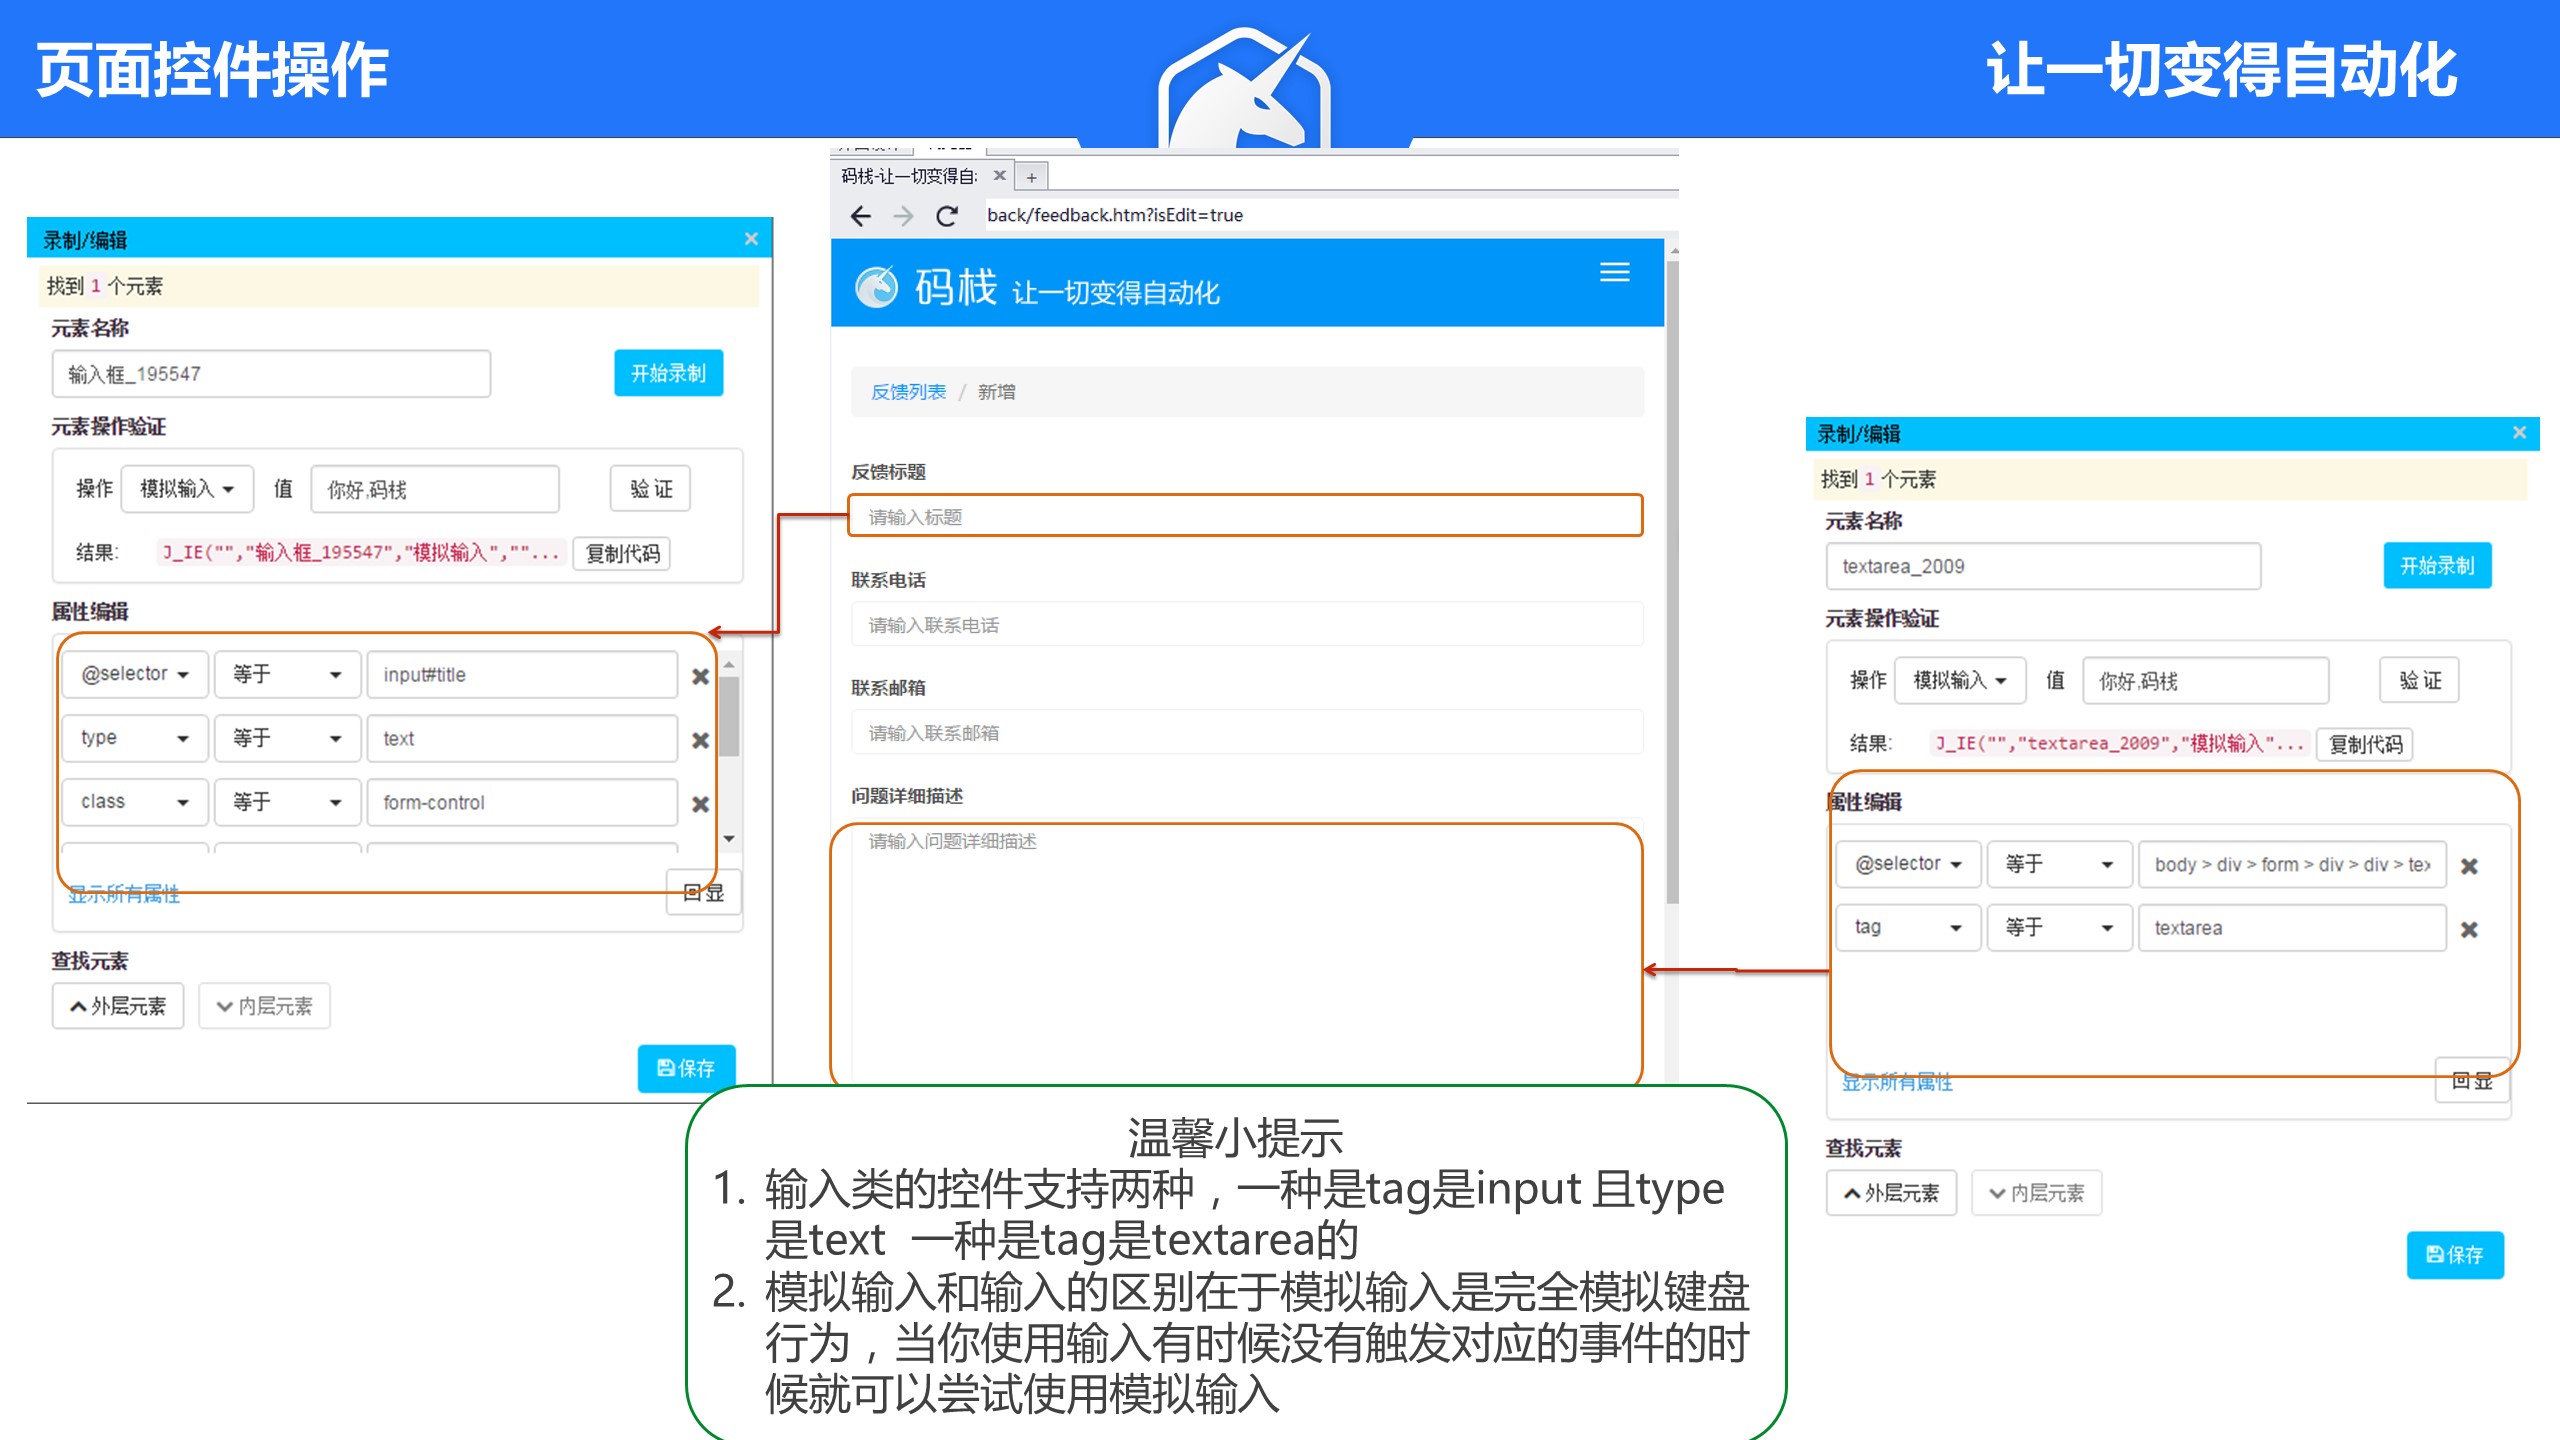Expand the right panel's @selector dropdown

click(1907, 865)
